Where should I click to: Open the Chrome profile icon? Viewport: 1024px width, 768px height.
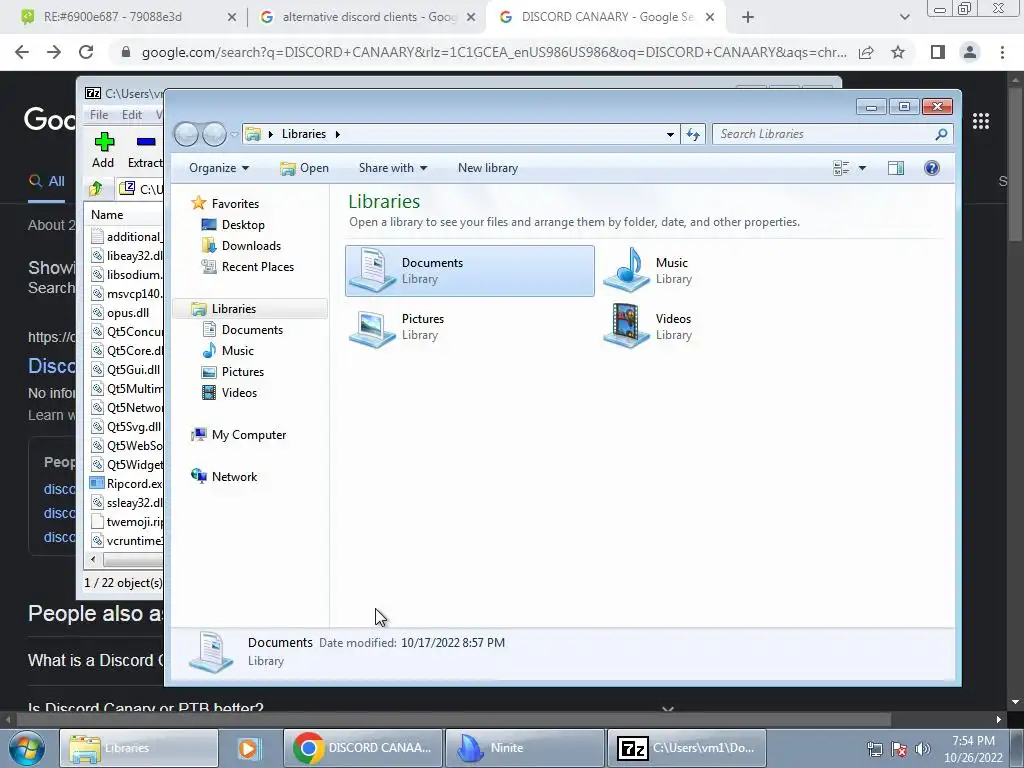pos(970,52)
